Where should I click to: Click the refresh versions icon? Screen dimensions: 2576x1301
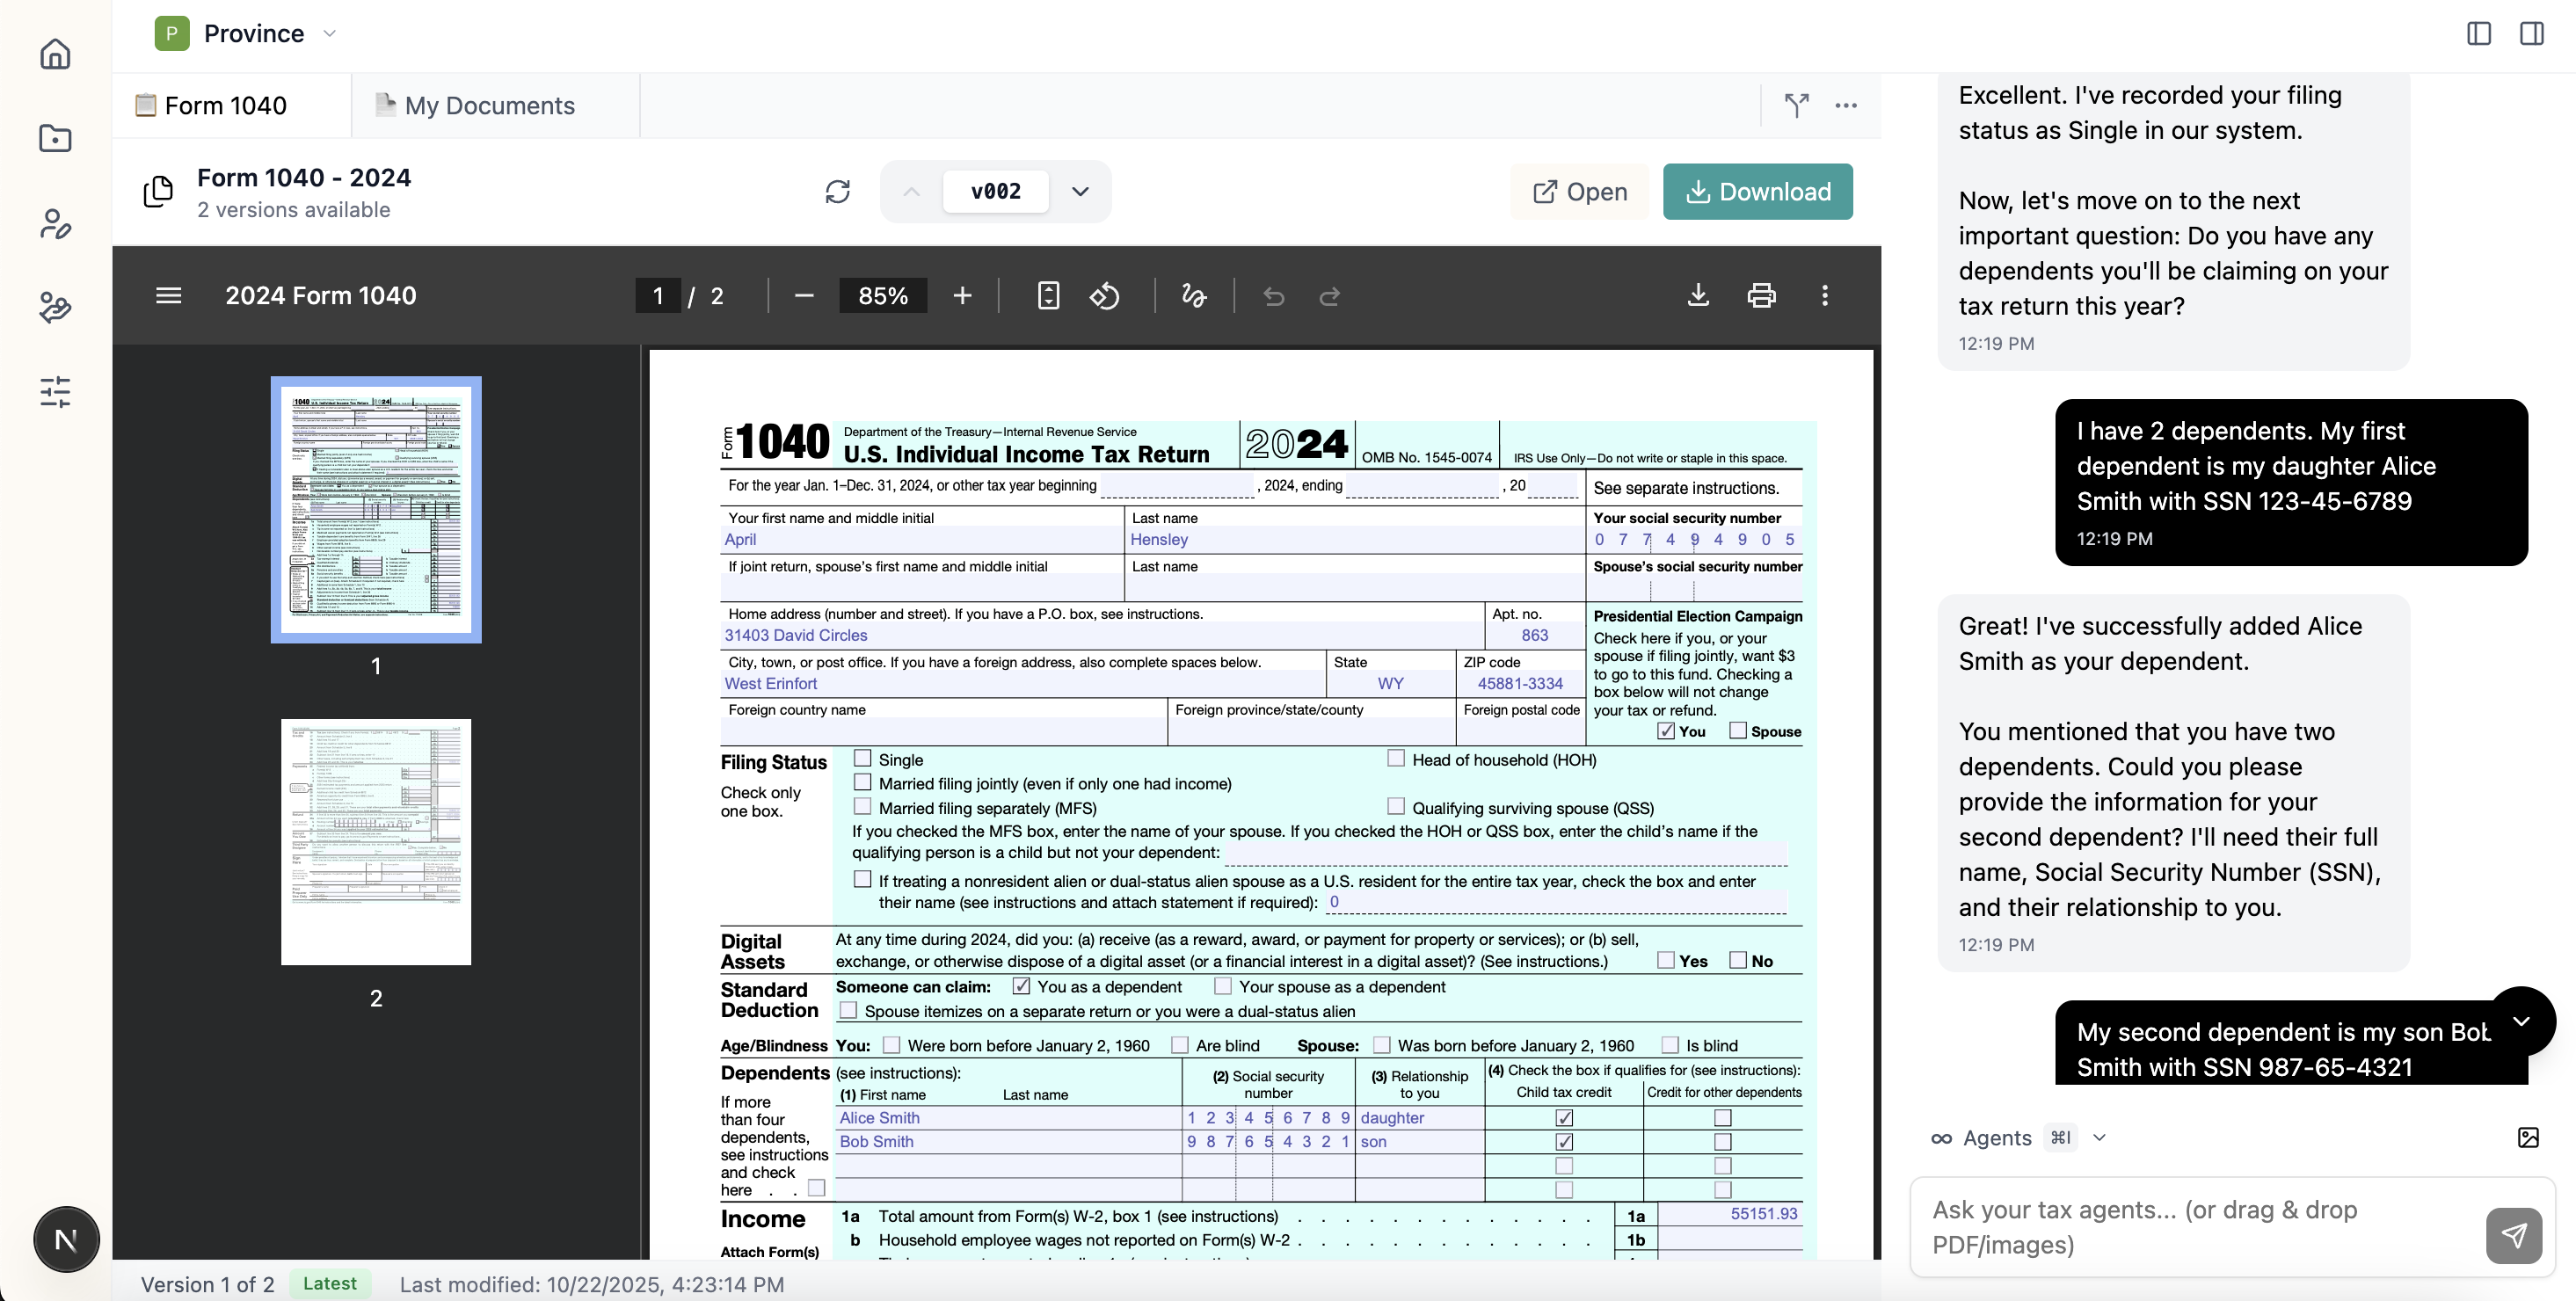pyautogui.click(x=837, y=191)
